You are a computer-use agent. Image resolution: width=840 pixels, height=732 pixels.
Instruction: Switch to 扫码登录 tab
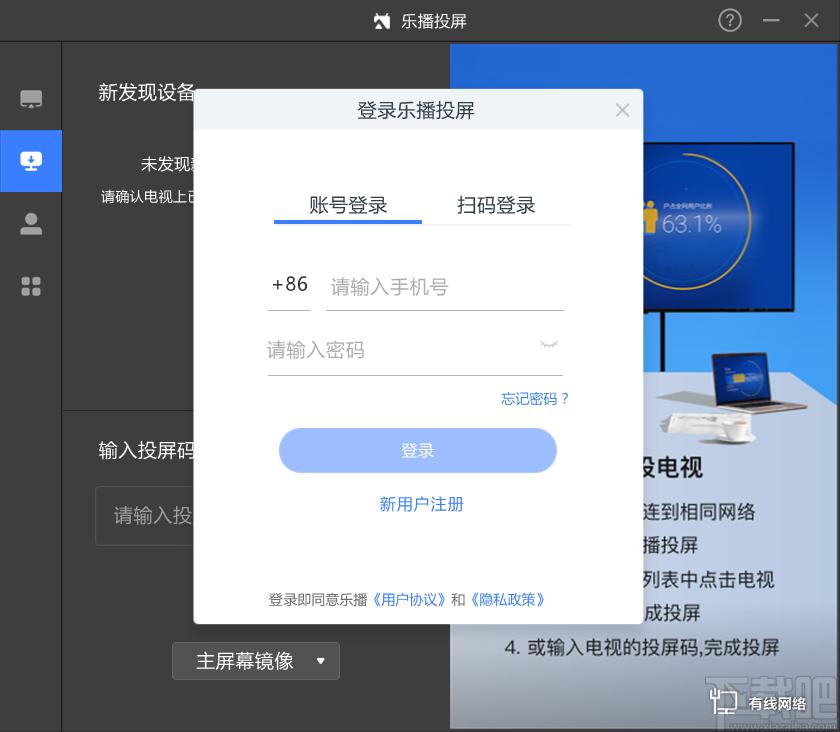point(496,206)
